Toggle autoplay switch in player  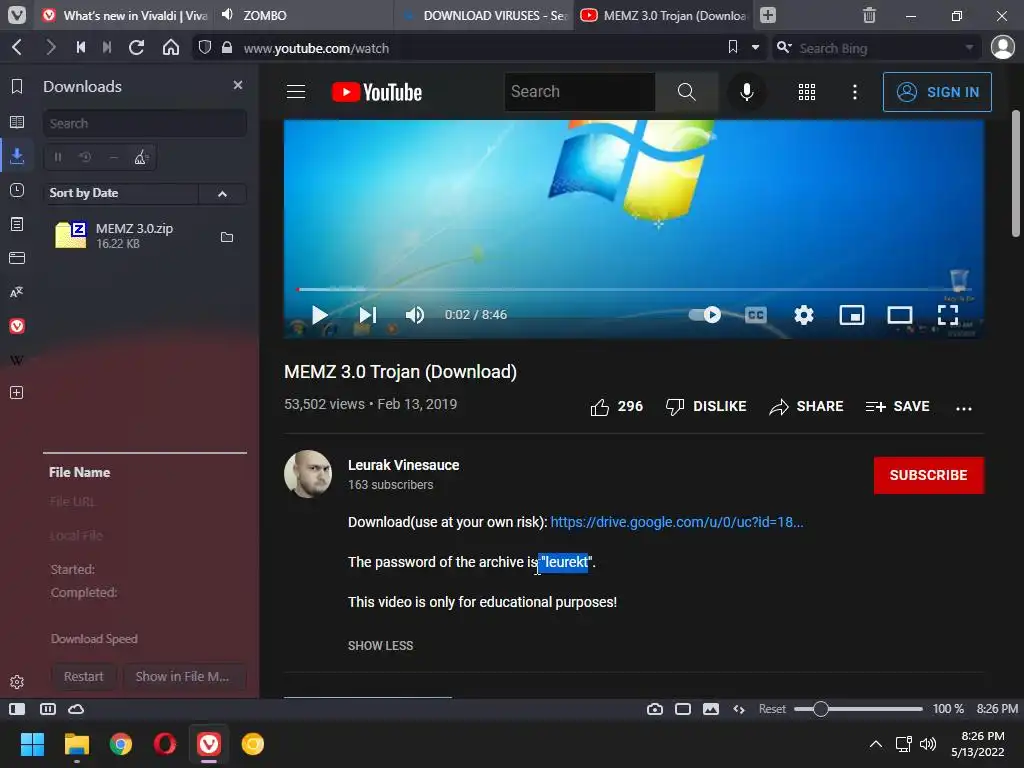[x=705, y=315]
